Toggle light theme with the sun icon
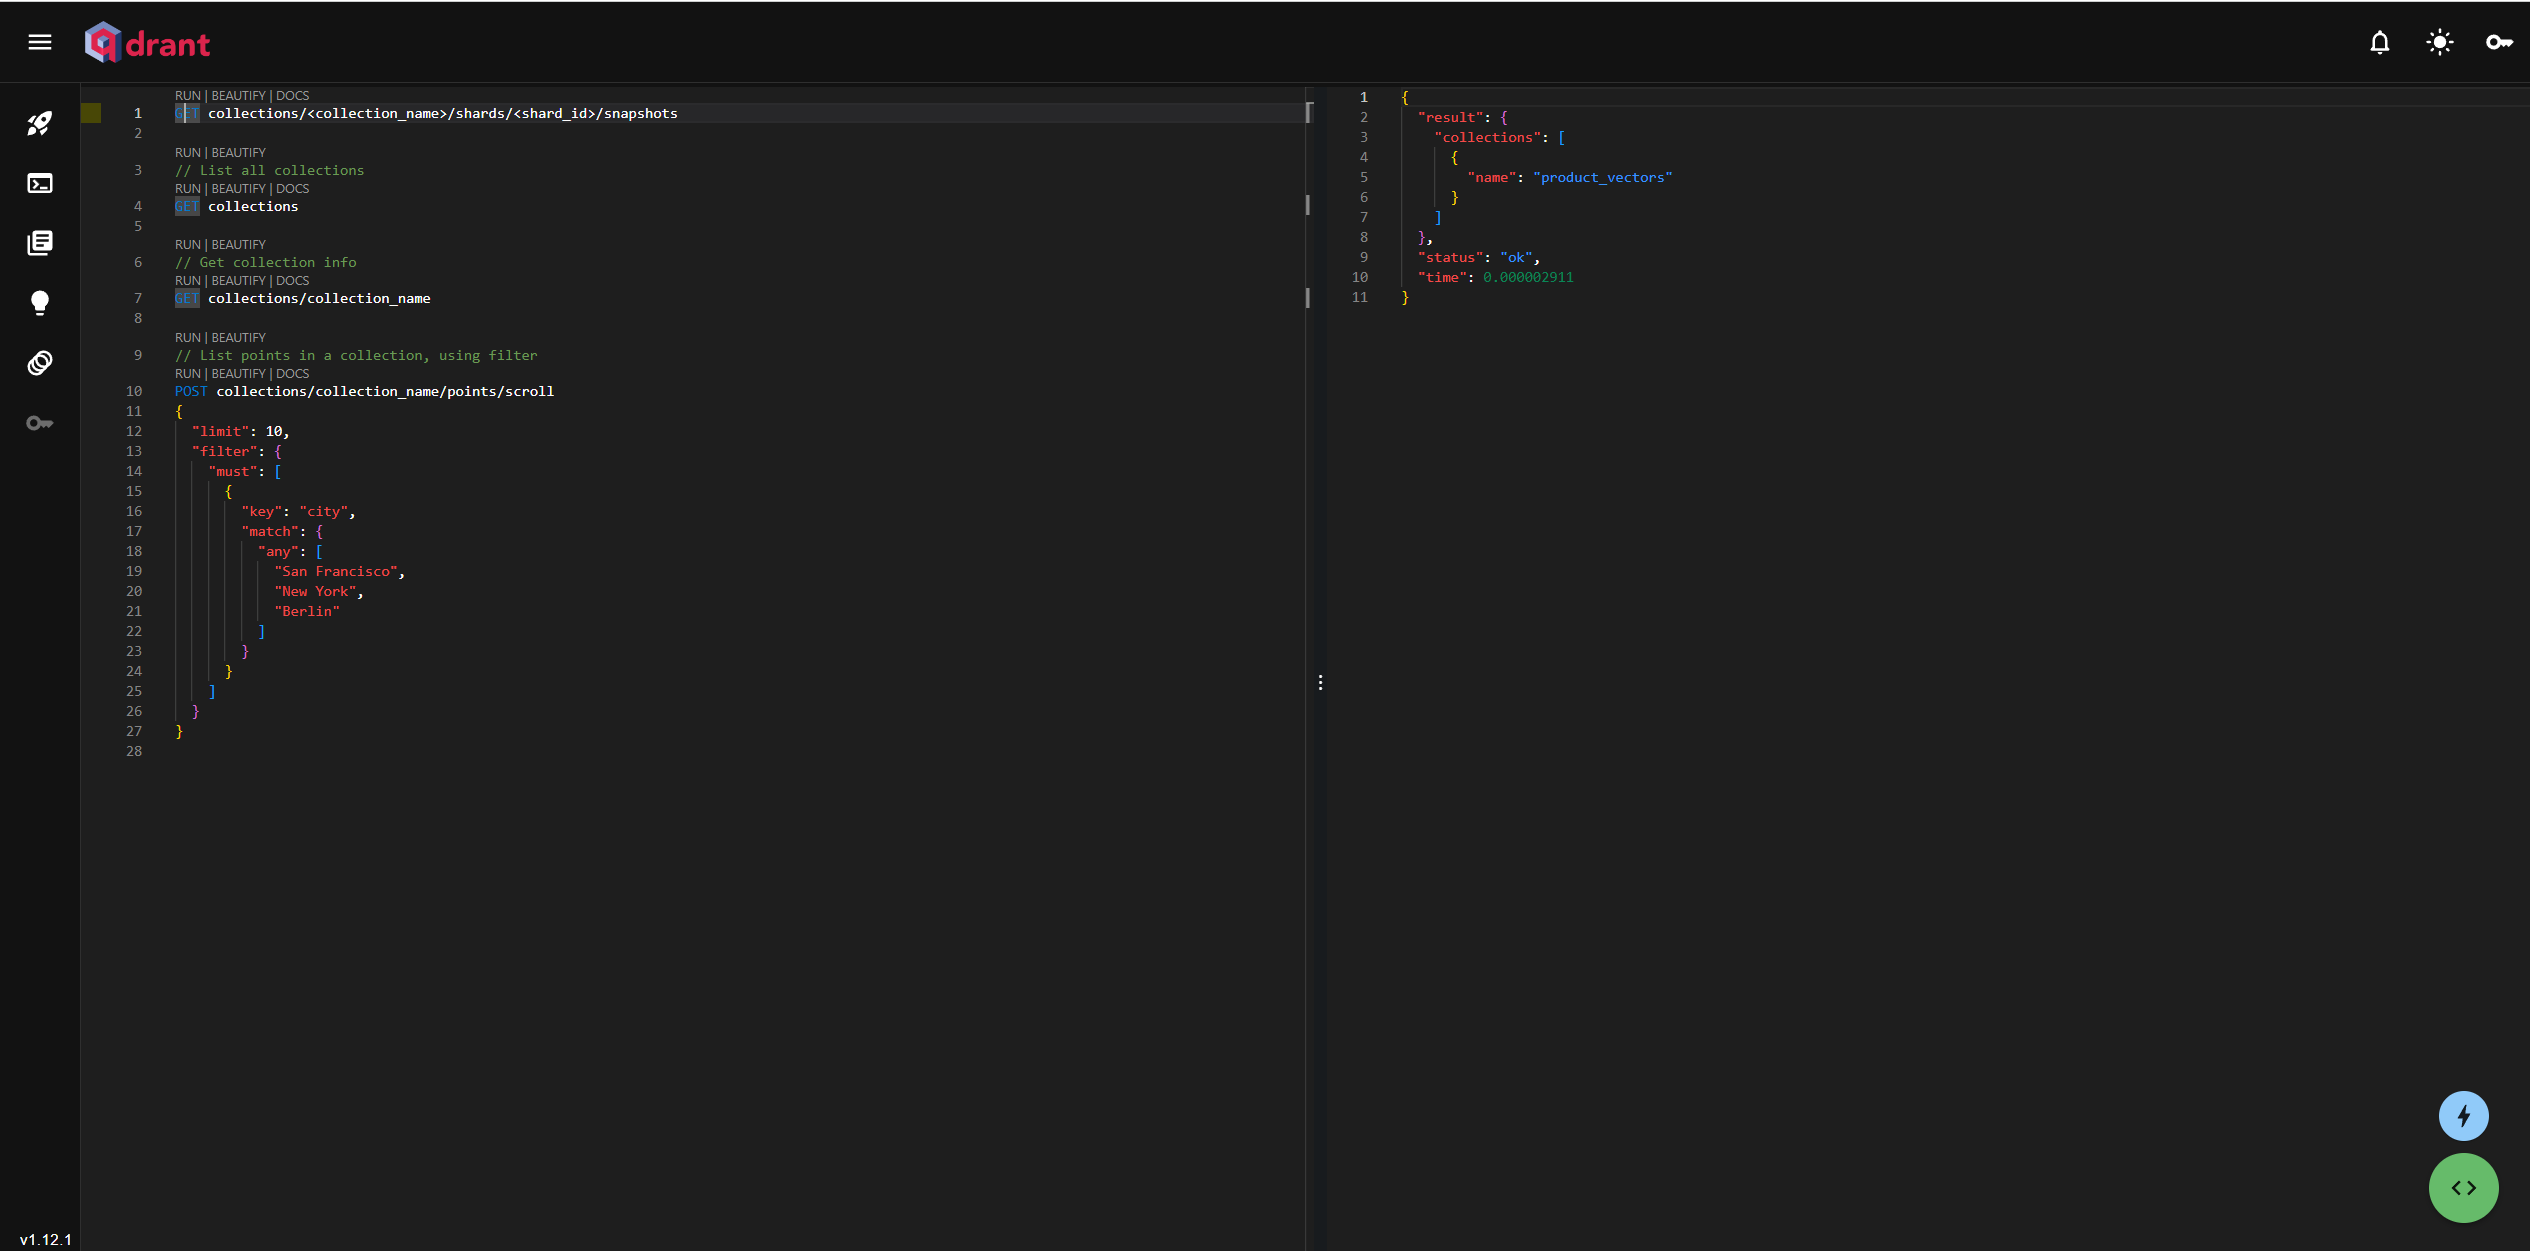 (2440, 42)
